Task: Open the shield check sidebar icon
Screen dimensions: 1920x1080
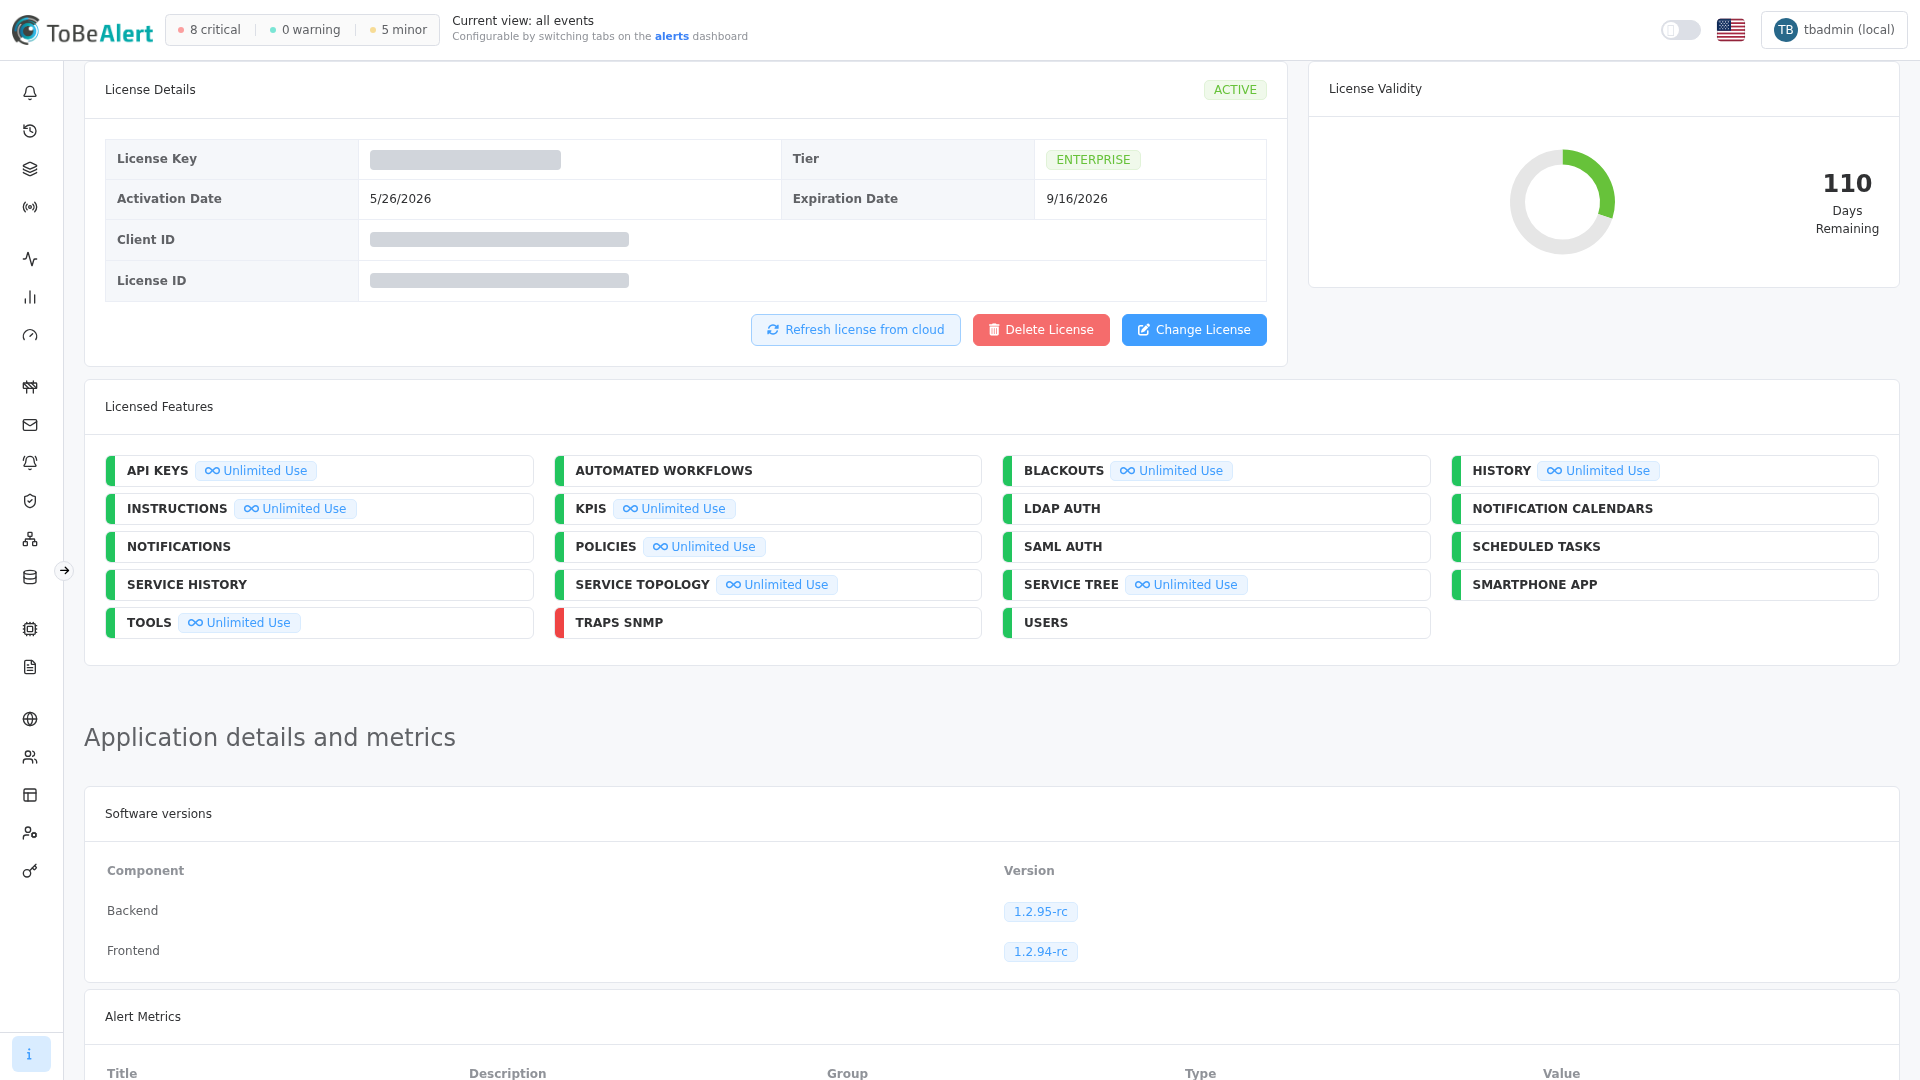Action: pos(30,501)
